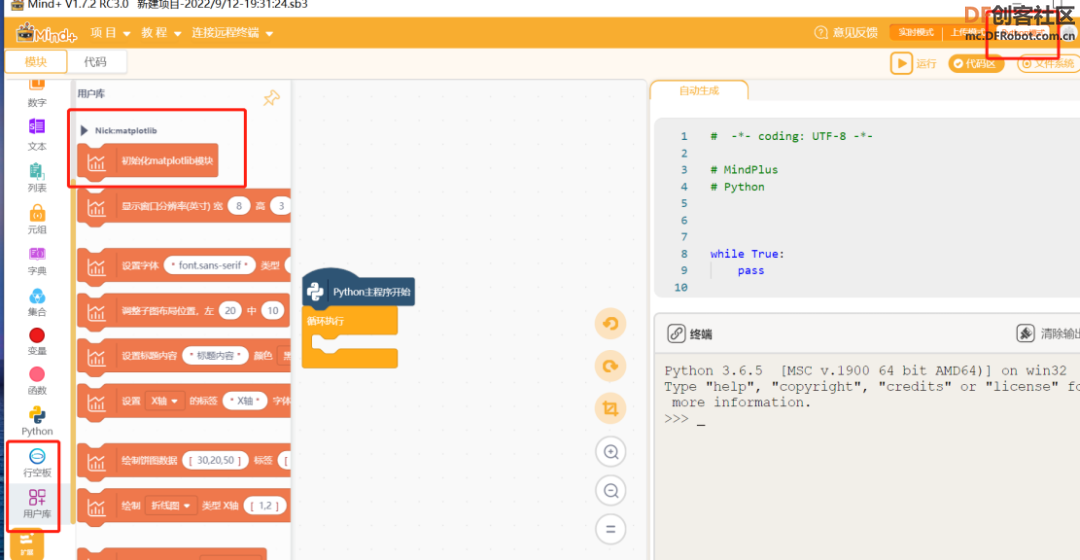Reset workspace zoom with equals icon
The image size is (1080, 560).
[610, 530]
